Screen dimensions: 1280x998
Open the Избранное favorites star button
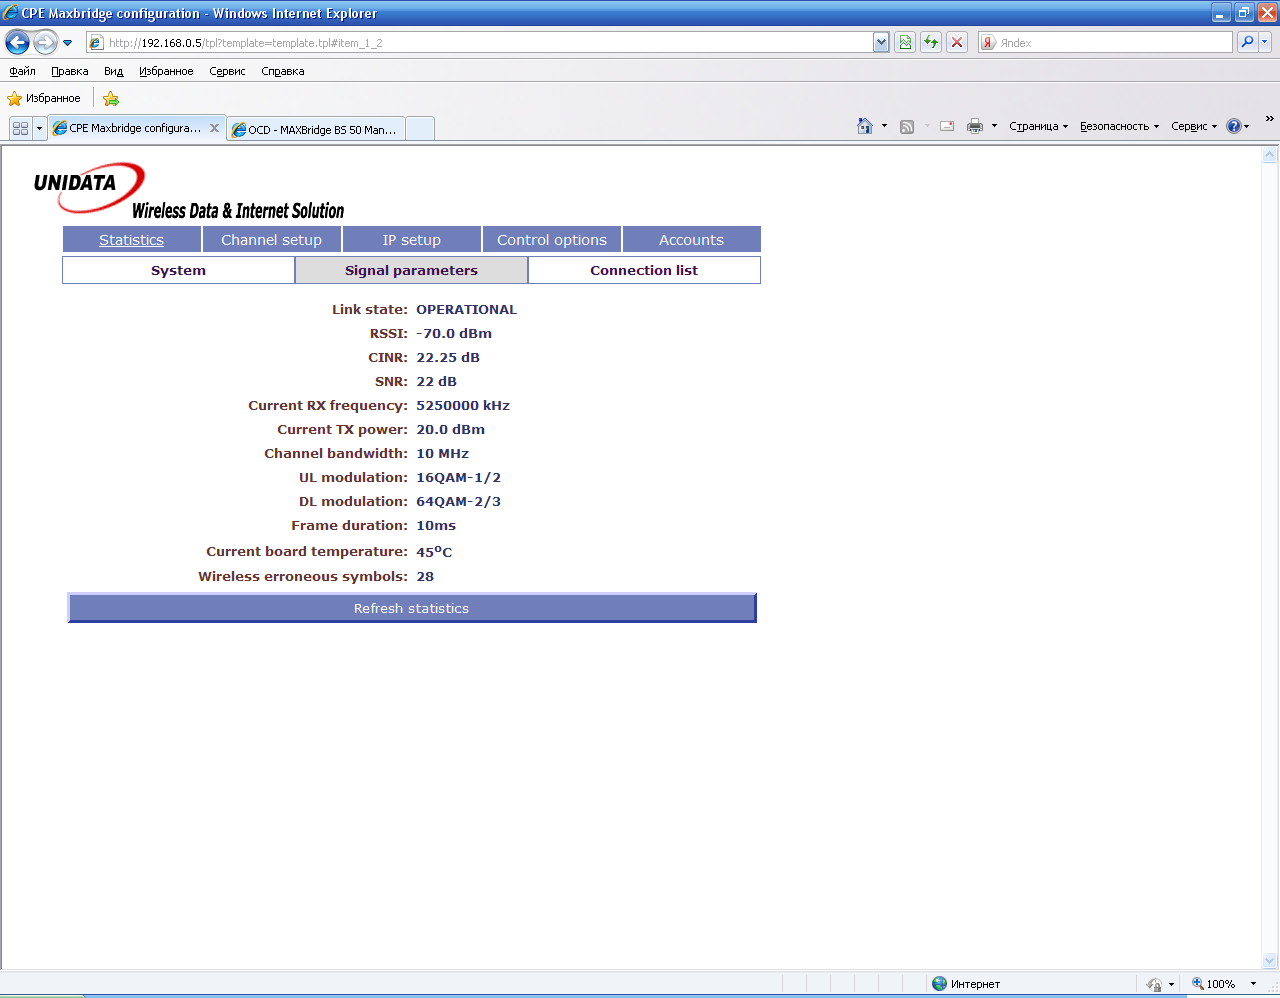point(44,98)
